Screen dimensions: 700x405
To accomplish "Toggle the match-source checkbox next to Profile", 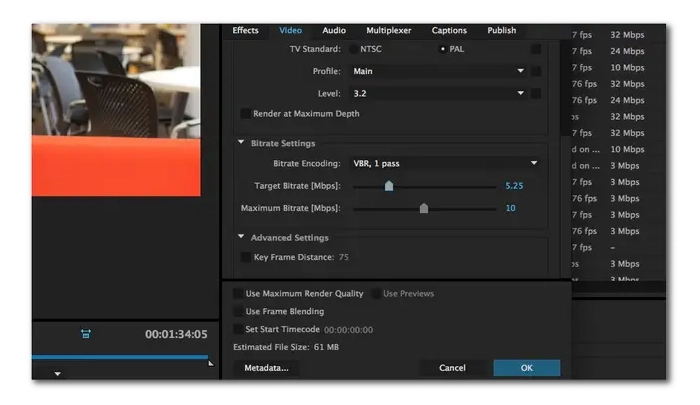I will [537, 72].
